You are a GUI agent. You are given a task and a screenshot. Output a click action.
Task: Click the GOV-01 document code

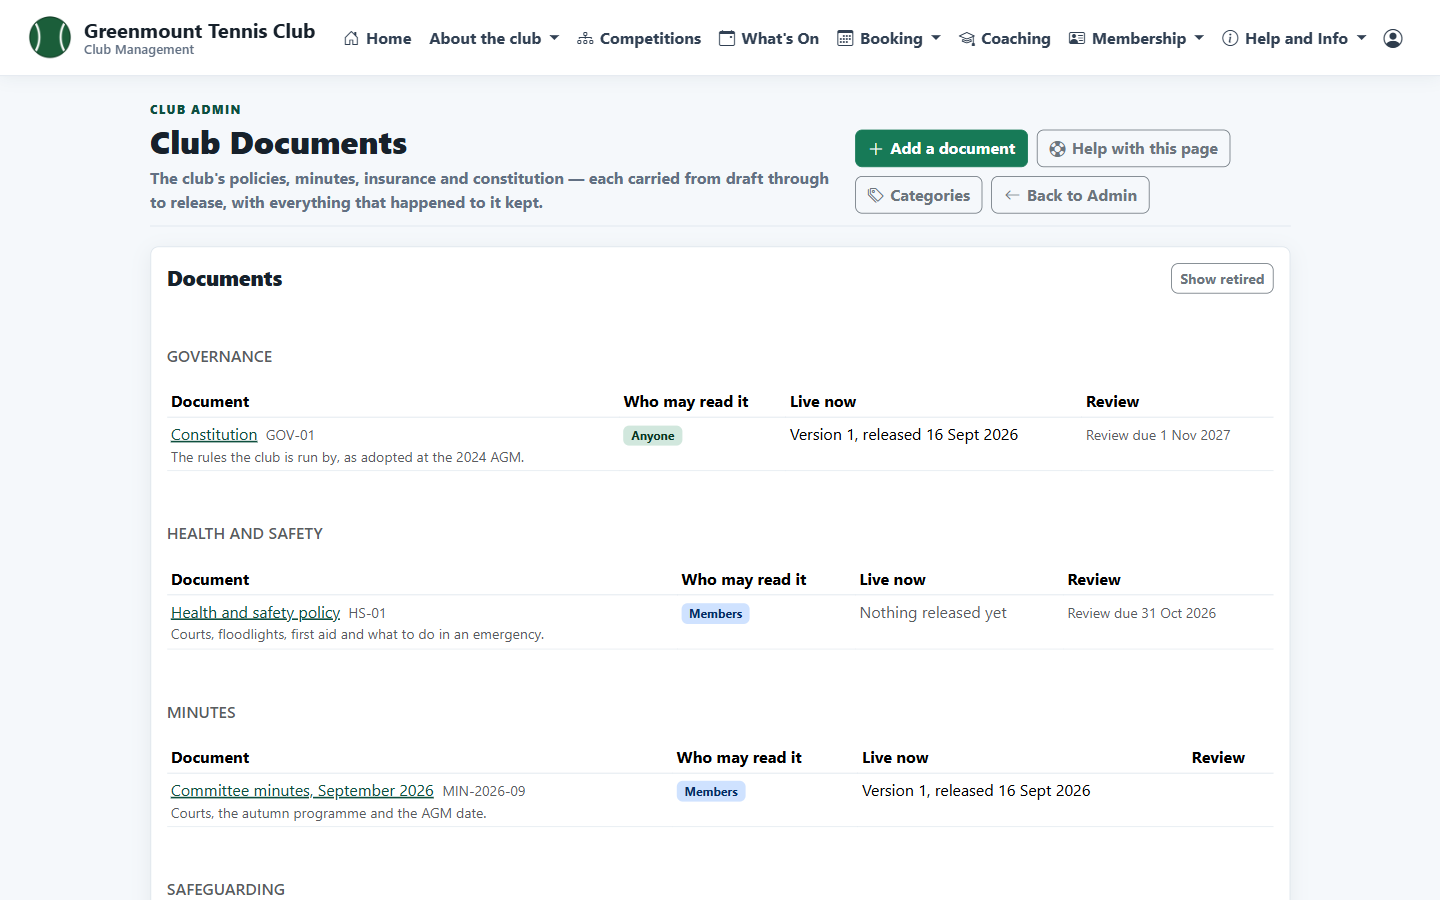(x=290, y=435)
